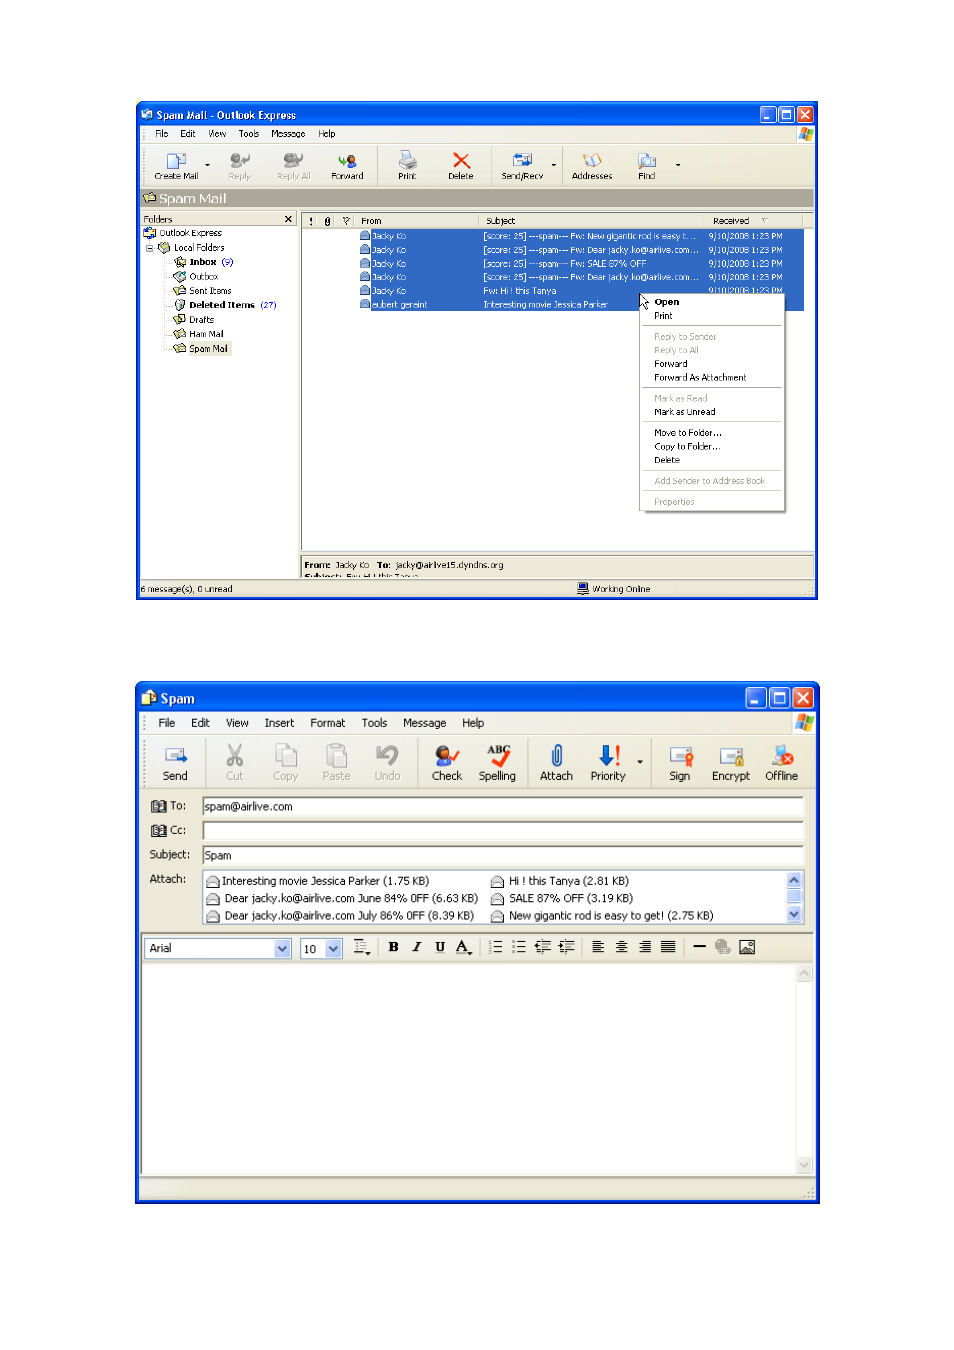Choose Mark as Unread in context menu
This screenshot has width=954, height=1350.
coord(685,412)
